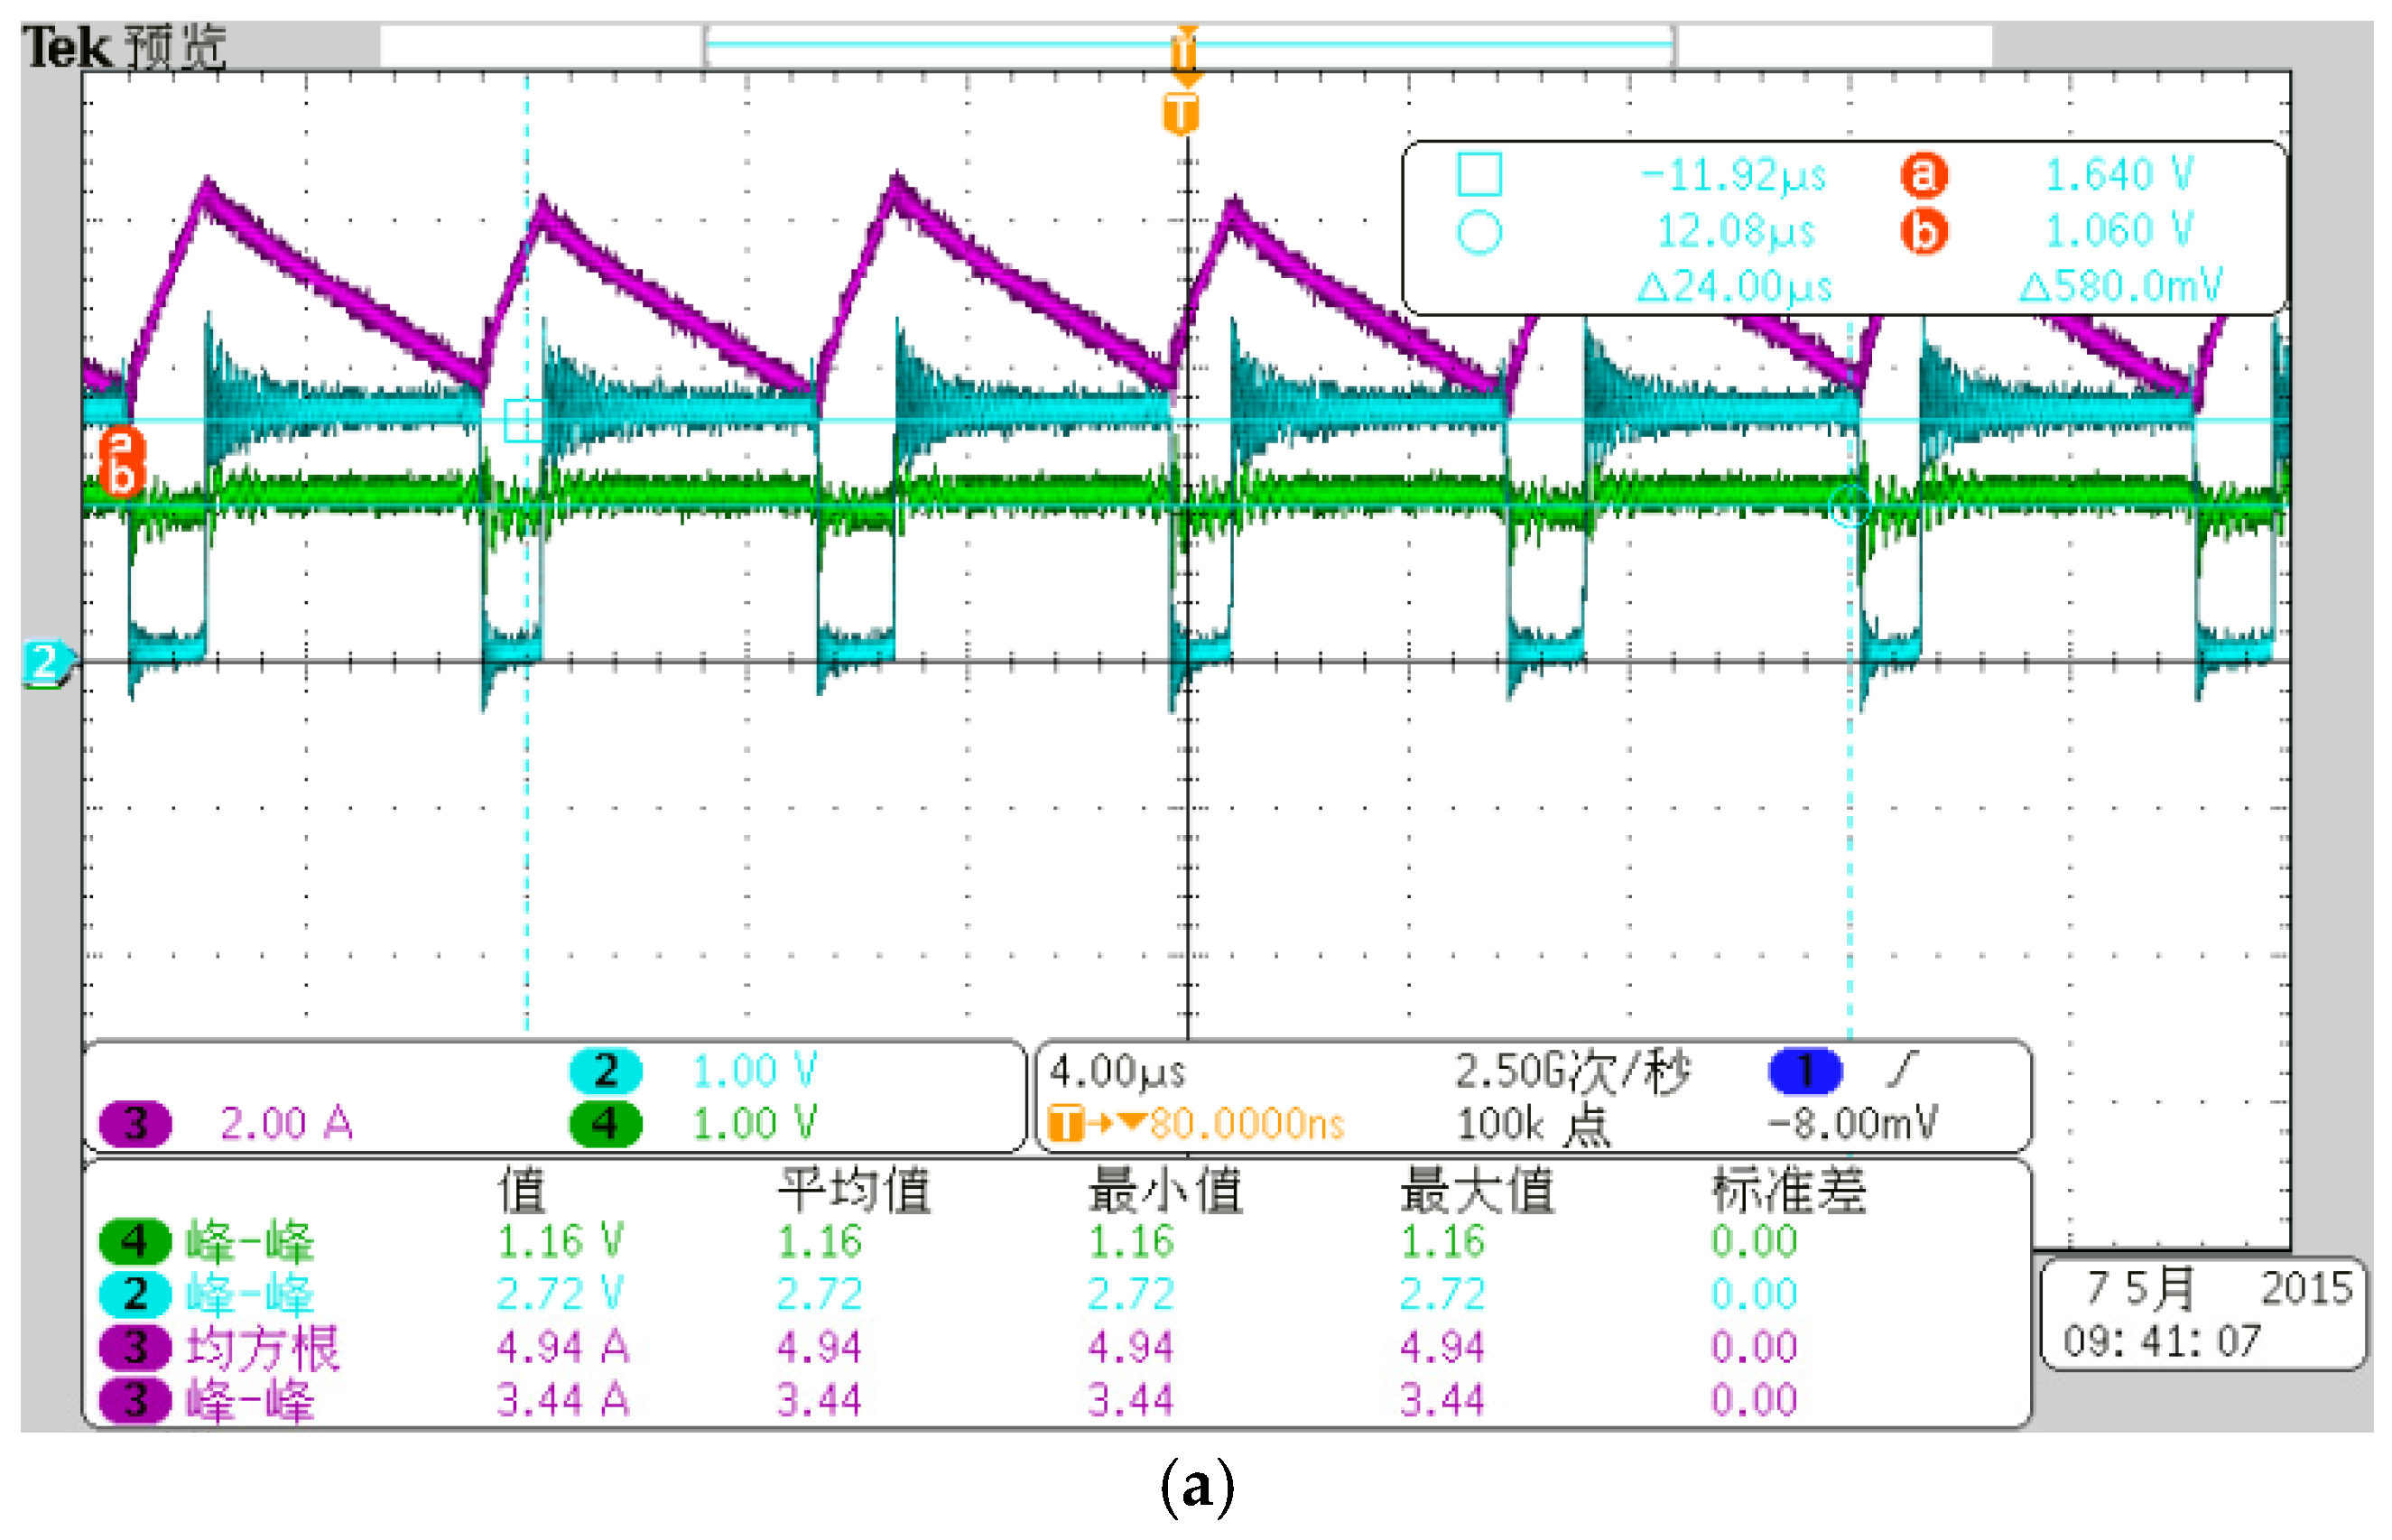The width and height of the screenshot is (2392, 1540).
Task: Click the date and time display box
Action: point(2203,1314)
